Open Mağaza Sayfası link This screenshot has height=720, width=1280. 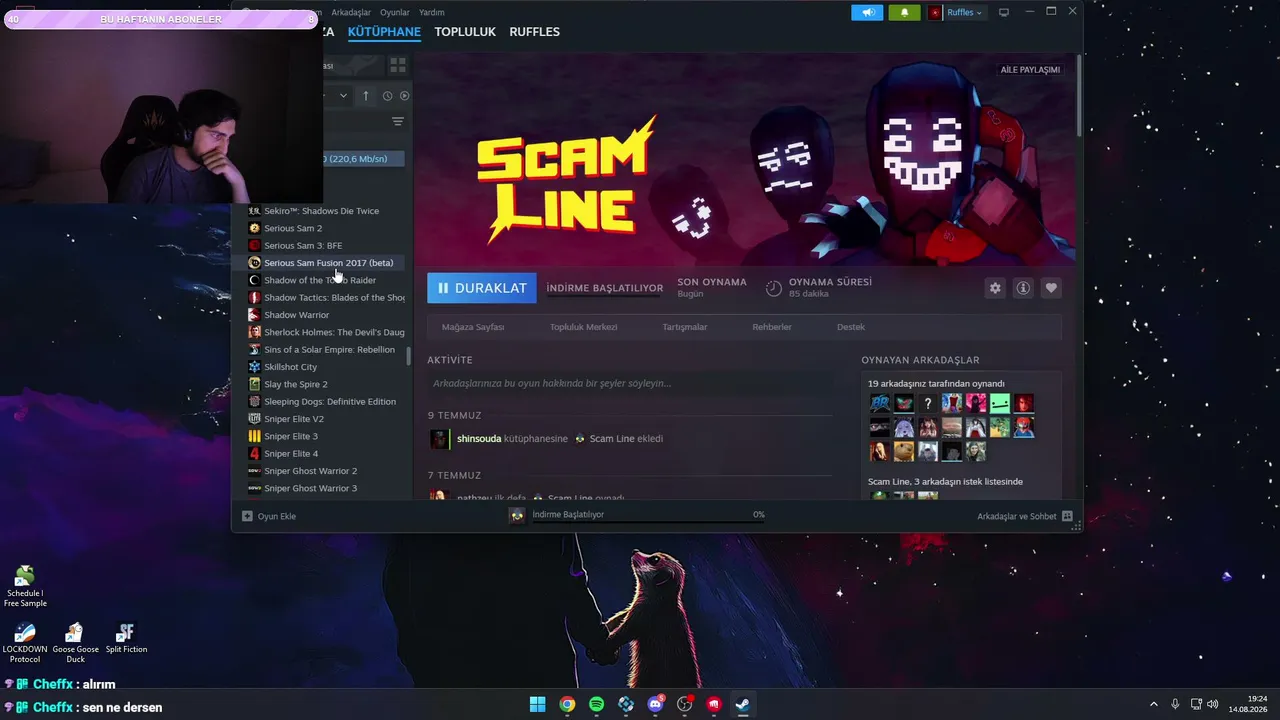pos(473,327)
